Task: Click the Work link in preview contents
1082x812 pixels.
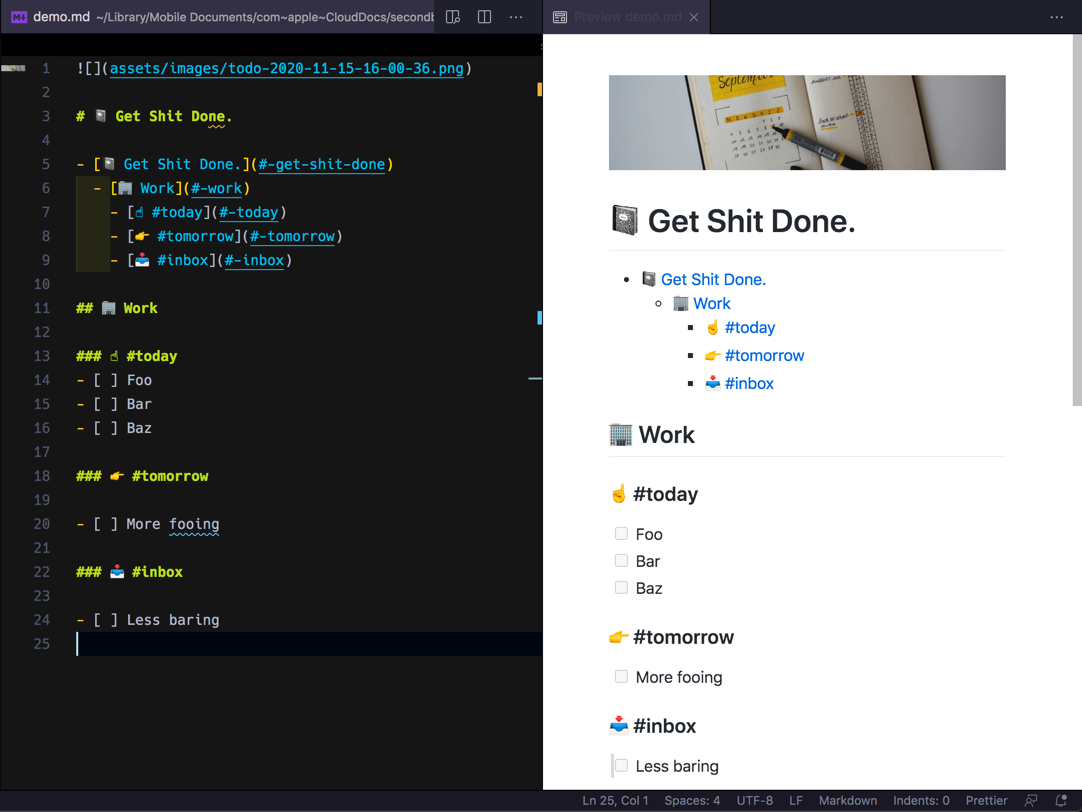Action: (x=711, y=304)
